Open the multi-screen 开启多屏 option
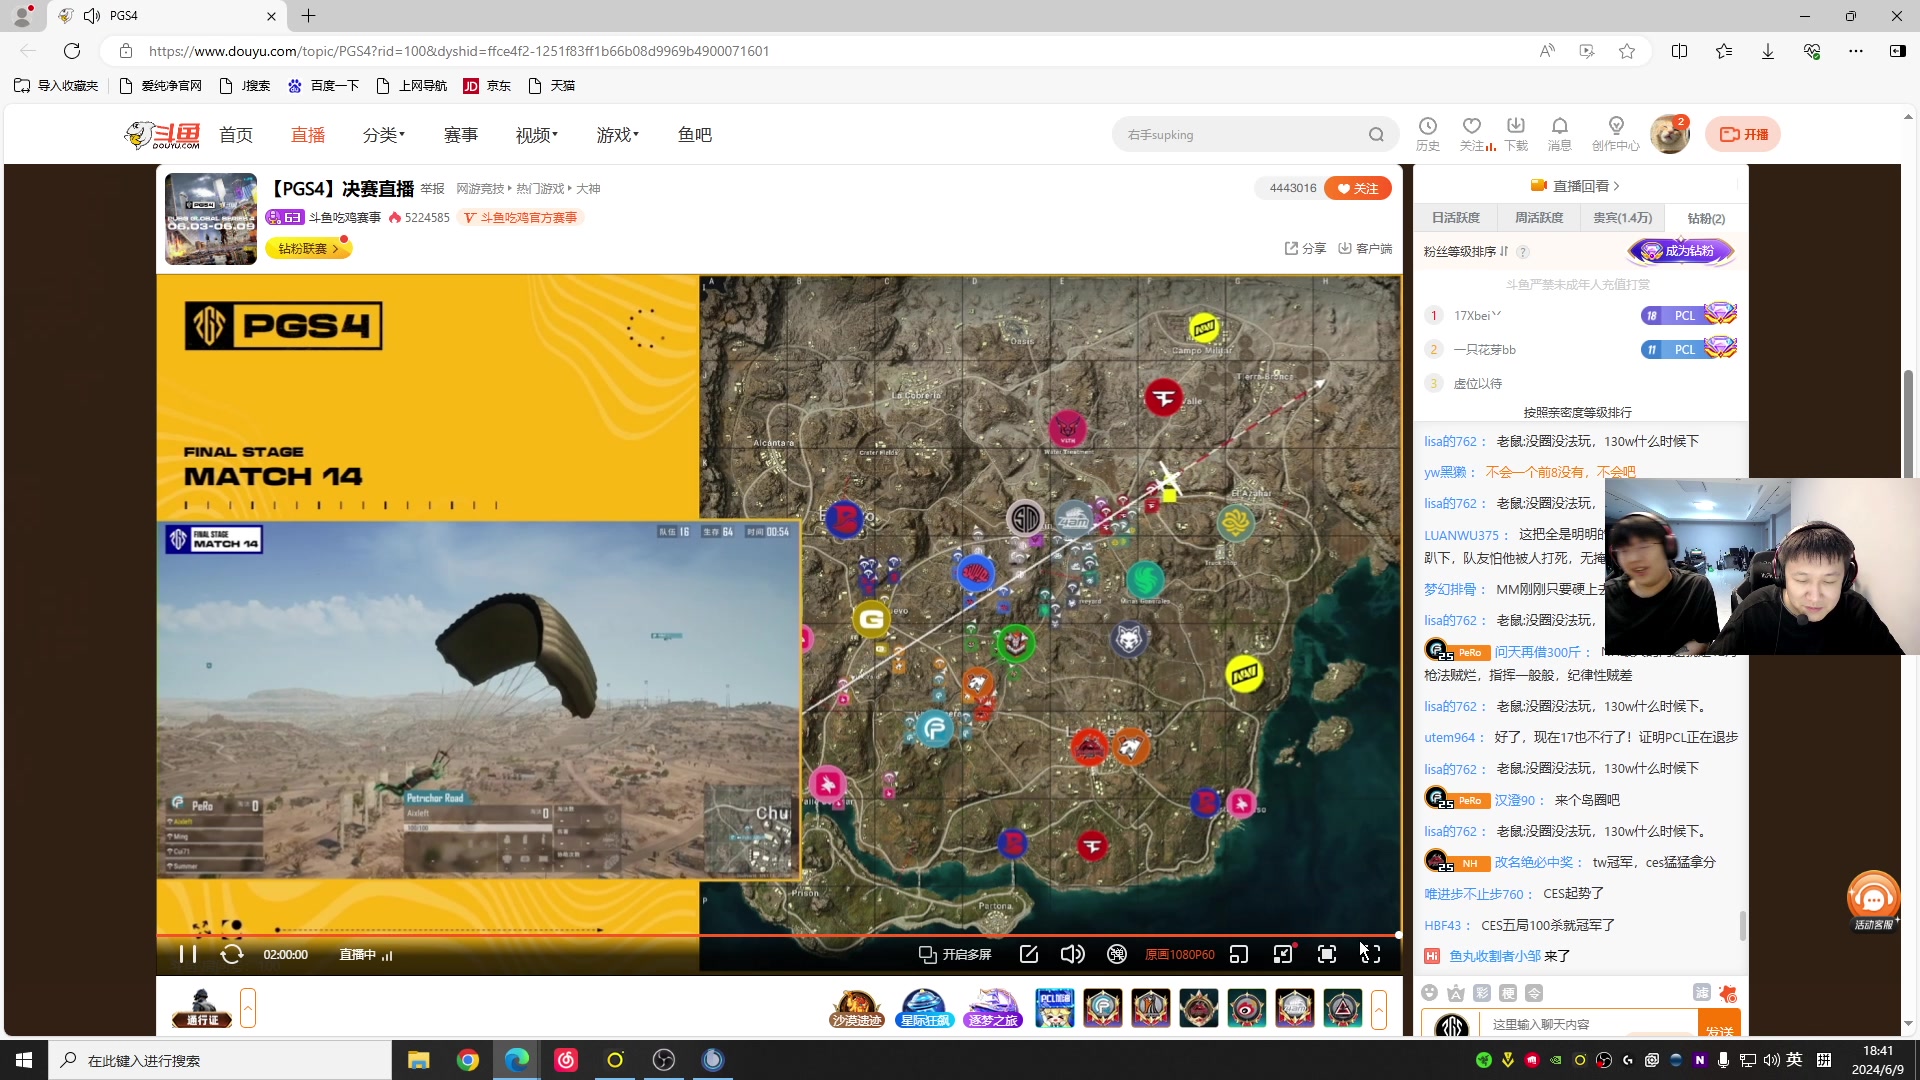1920x1080 pixels. tap(955, 954)
